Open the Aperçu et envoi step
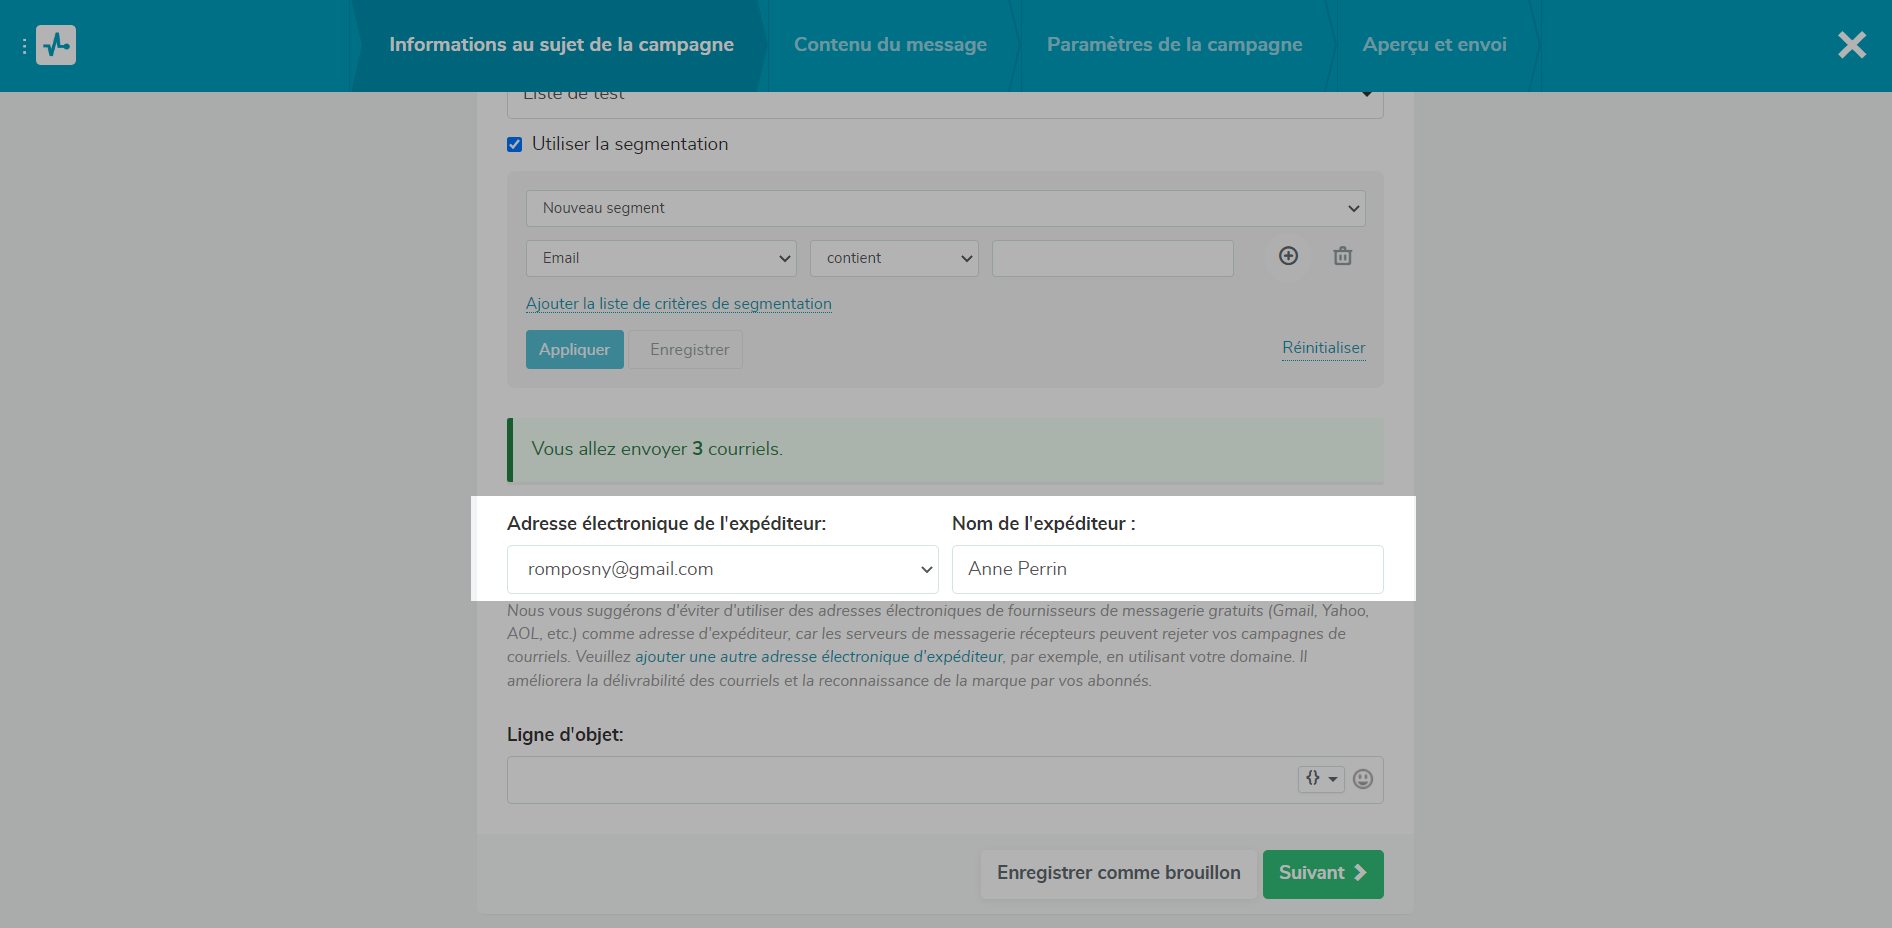 click(x=1434, y=45)
